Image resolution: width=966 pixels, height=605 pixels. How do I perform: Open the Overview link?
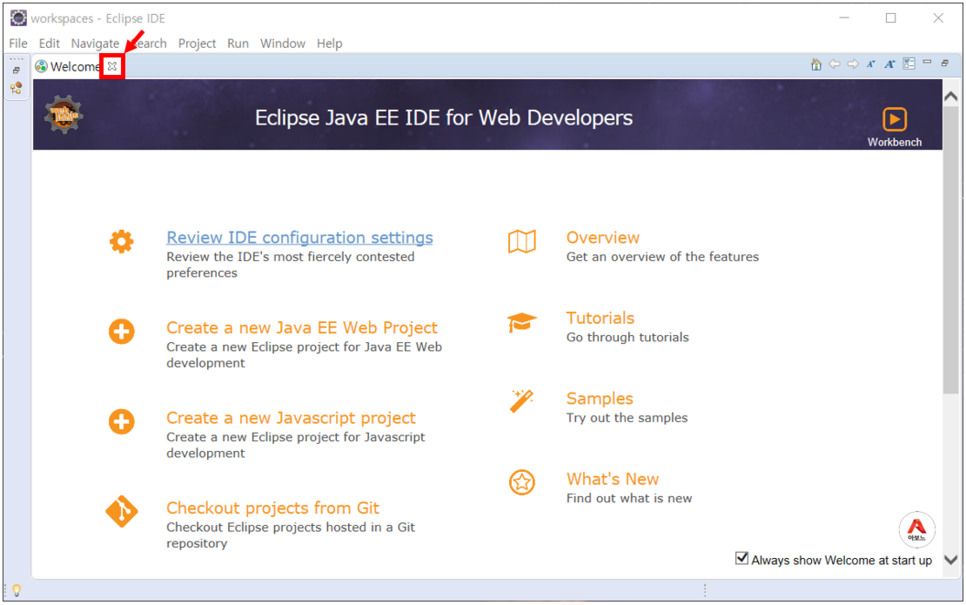pyautogui.click(x=603, y=238)
